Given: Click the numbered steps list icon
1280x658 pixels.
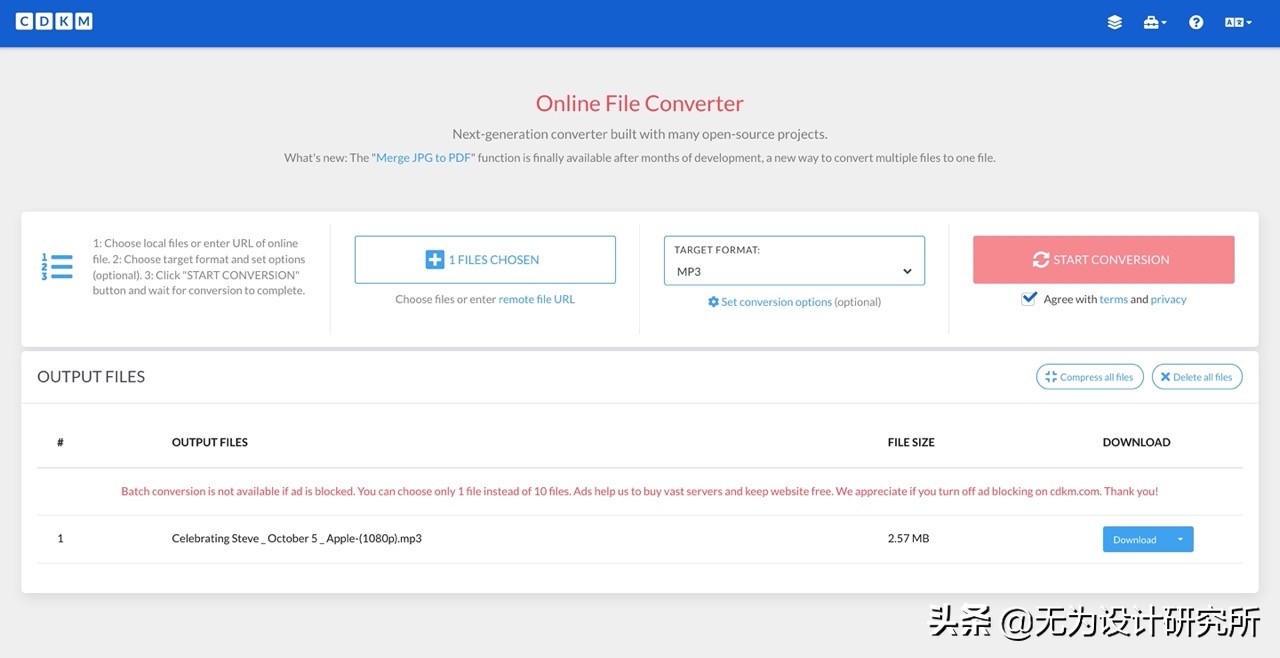Looking at the screenshot, I should tap(57, 267).
